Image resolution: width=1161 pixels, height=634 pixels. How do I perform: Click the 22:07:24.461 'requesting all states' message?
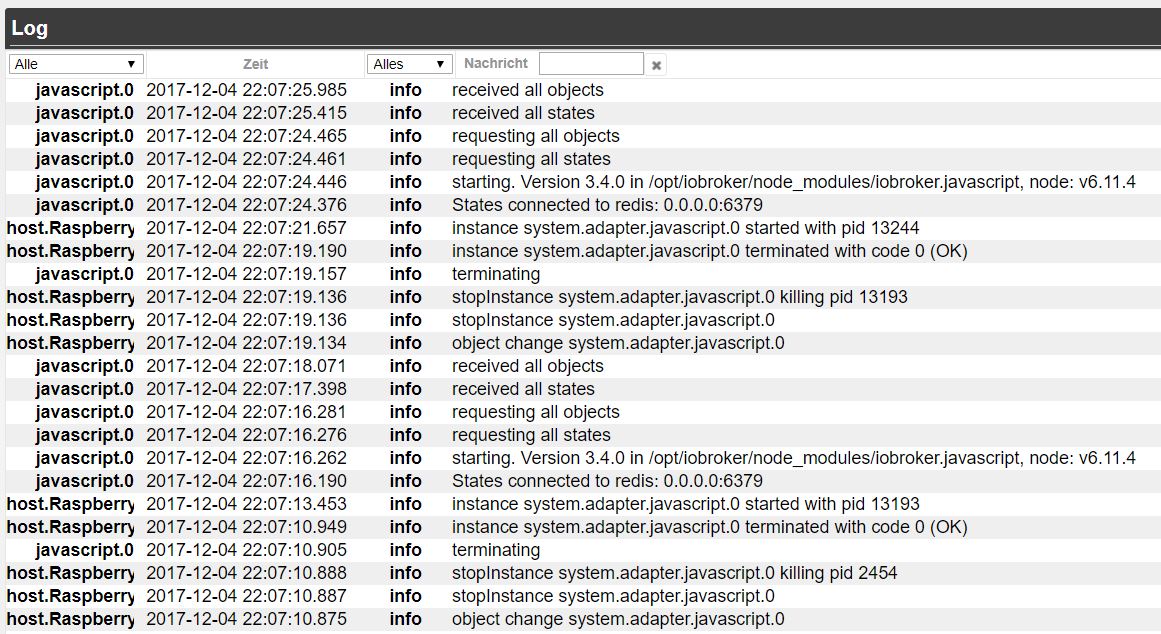[x=531, y=159]
